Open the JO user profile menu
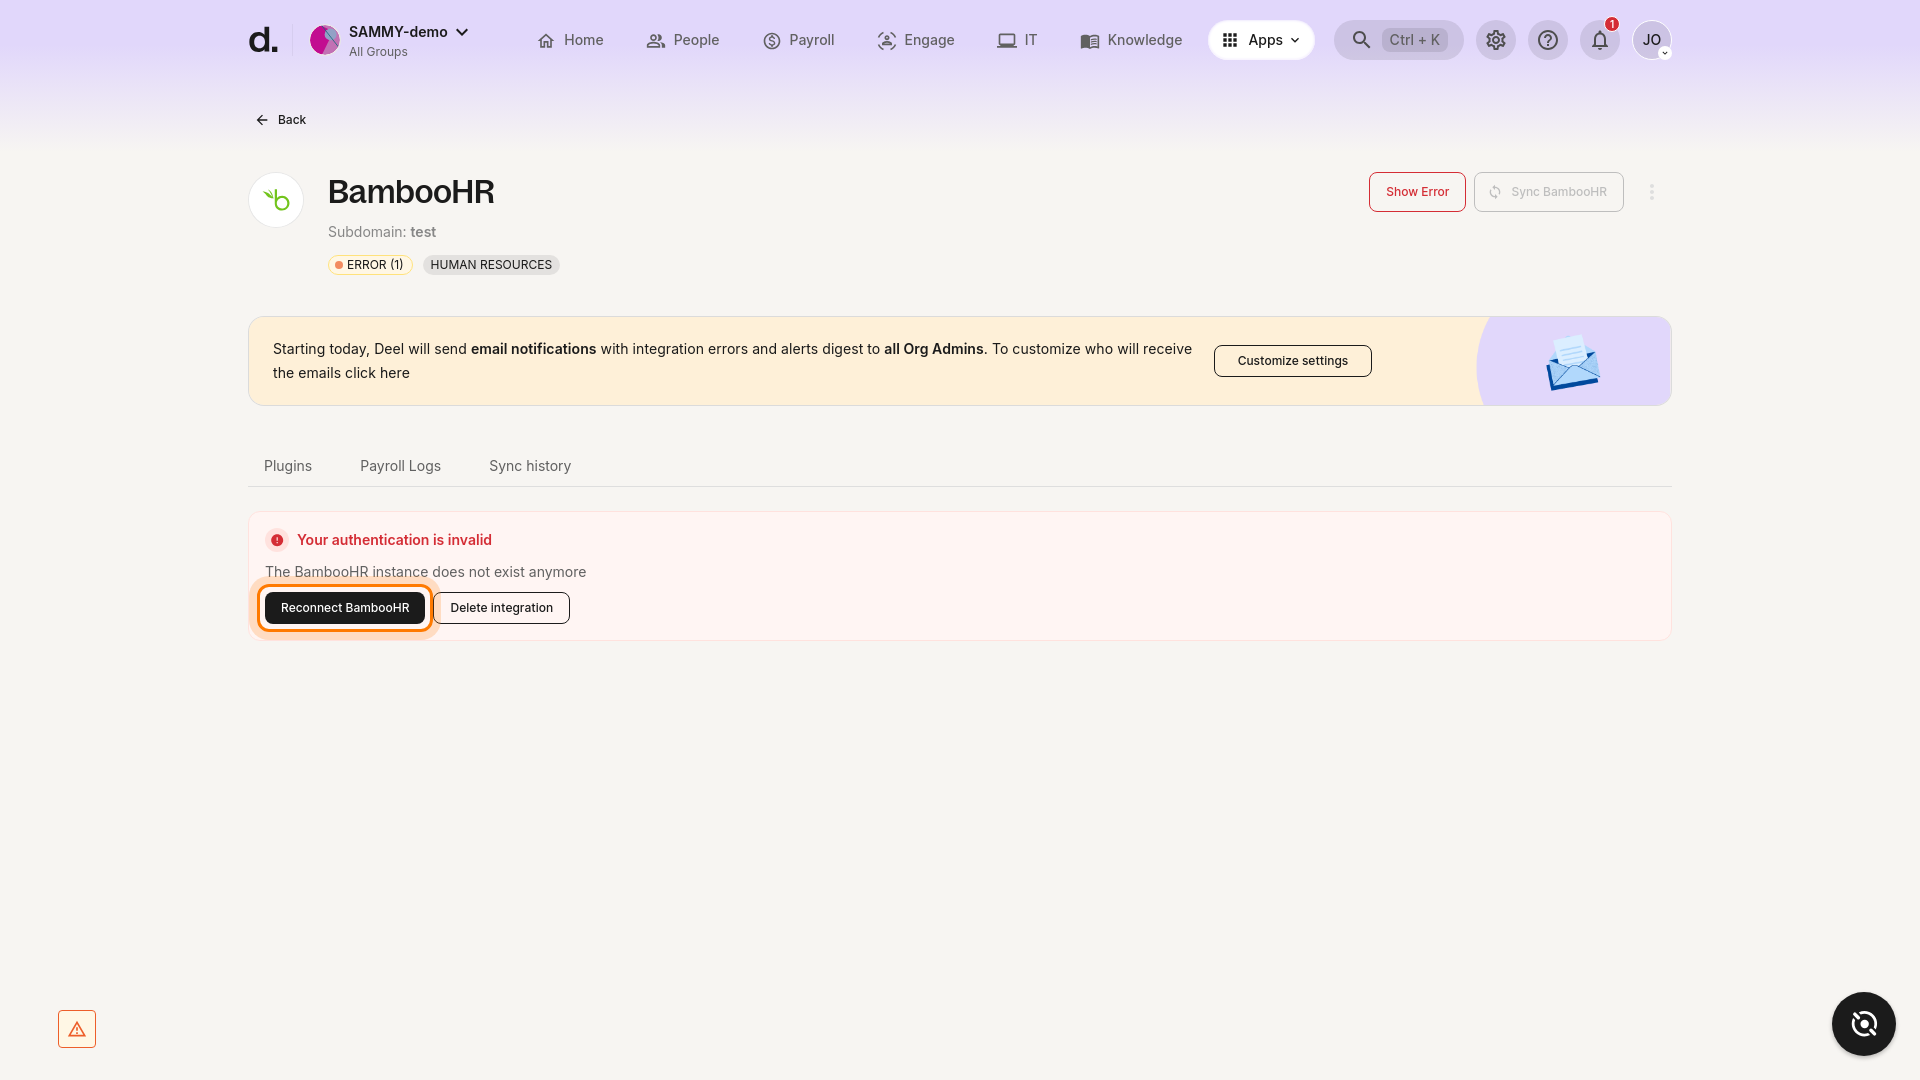 coord(1652,40)
